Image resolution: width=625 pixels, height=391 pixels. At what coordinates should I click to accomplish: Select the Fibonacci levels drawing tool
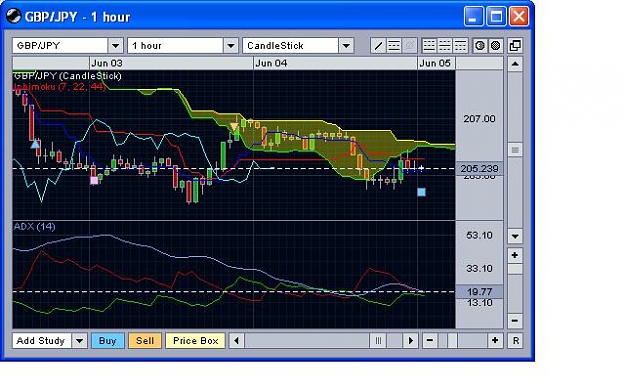(394, 46)
